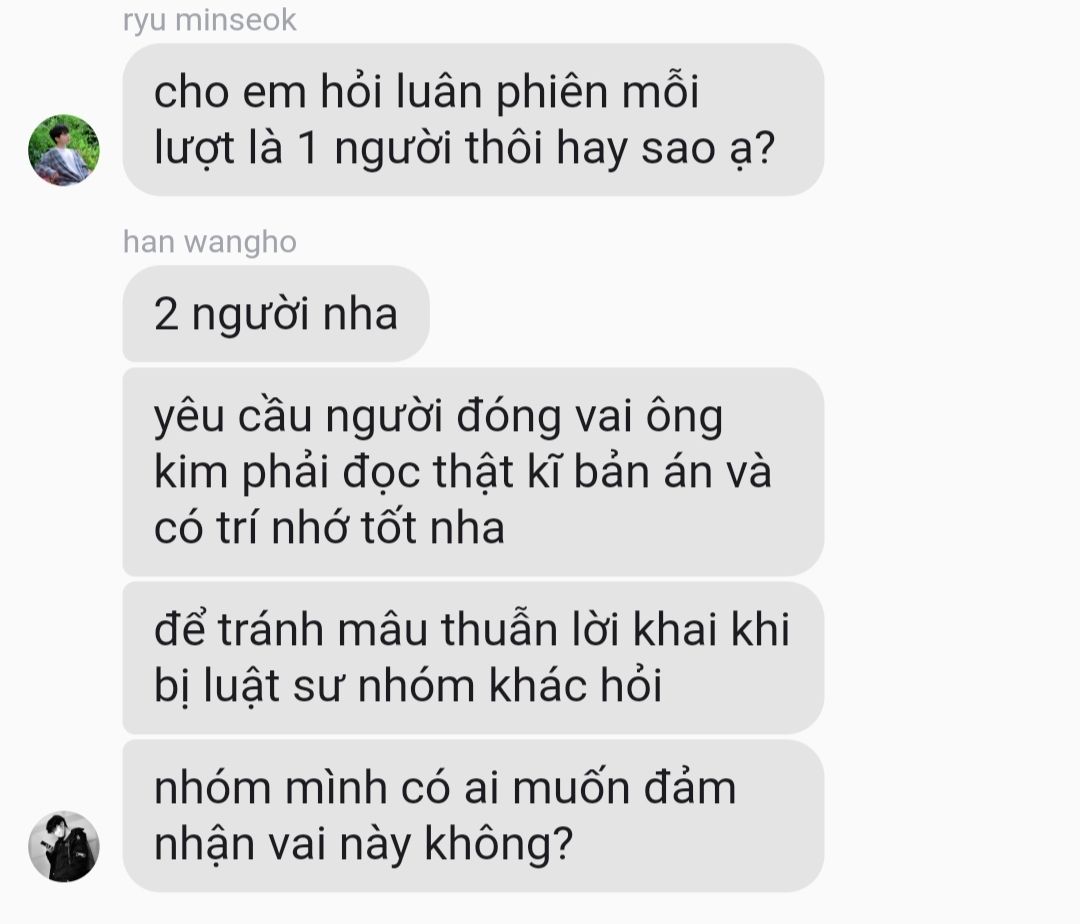Select the message starting "nhóm mình có ai"
This screenshot has width=1080, height=924.
click(473, 816)
